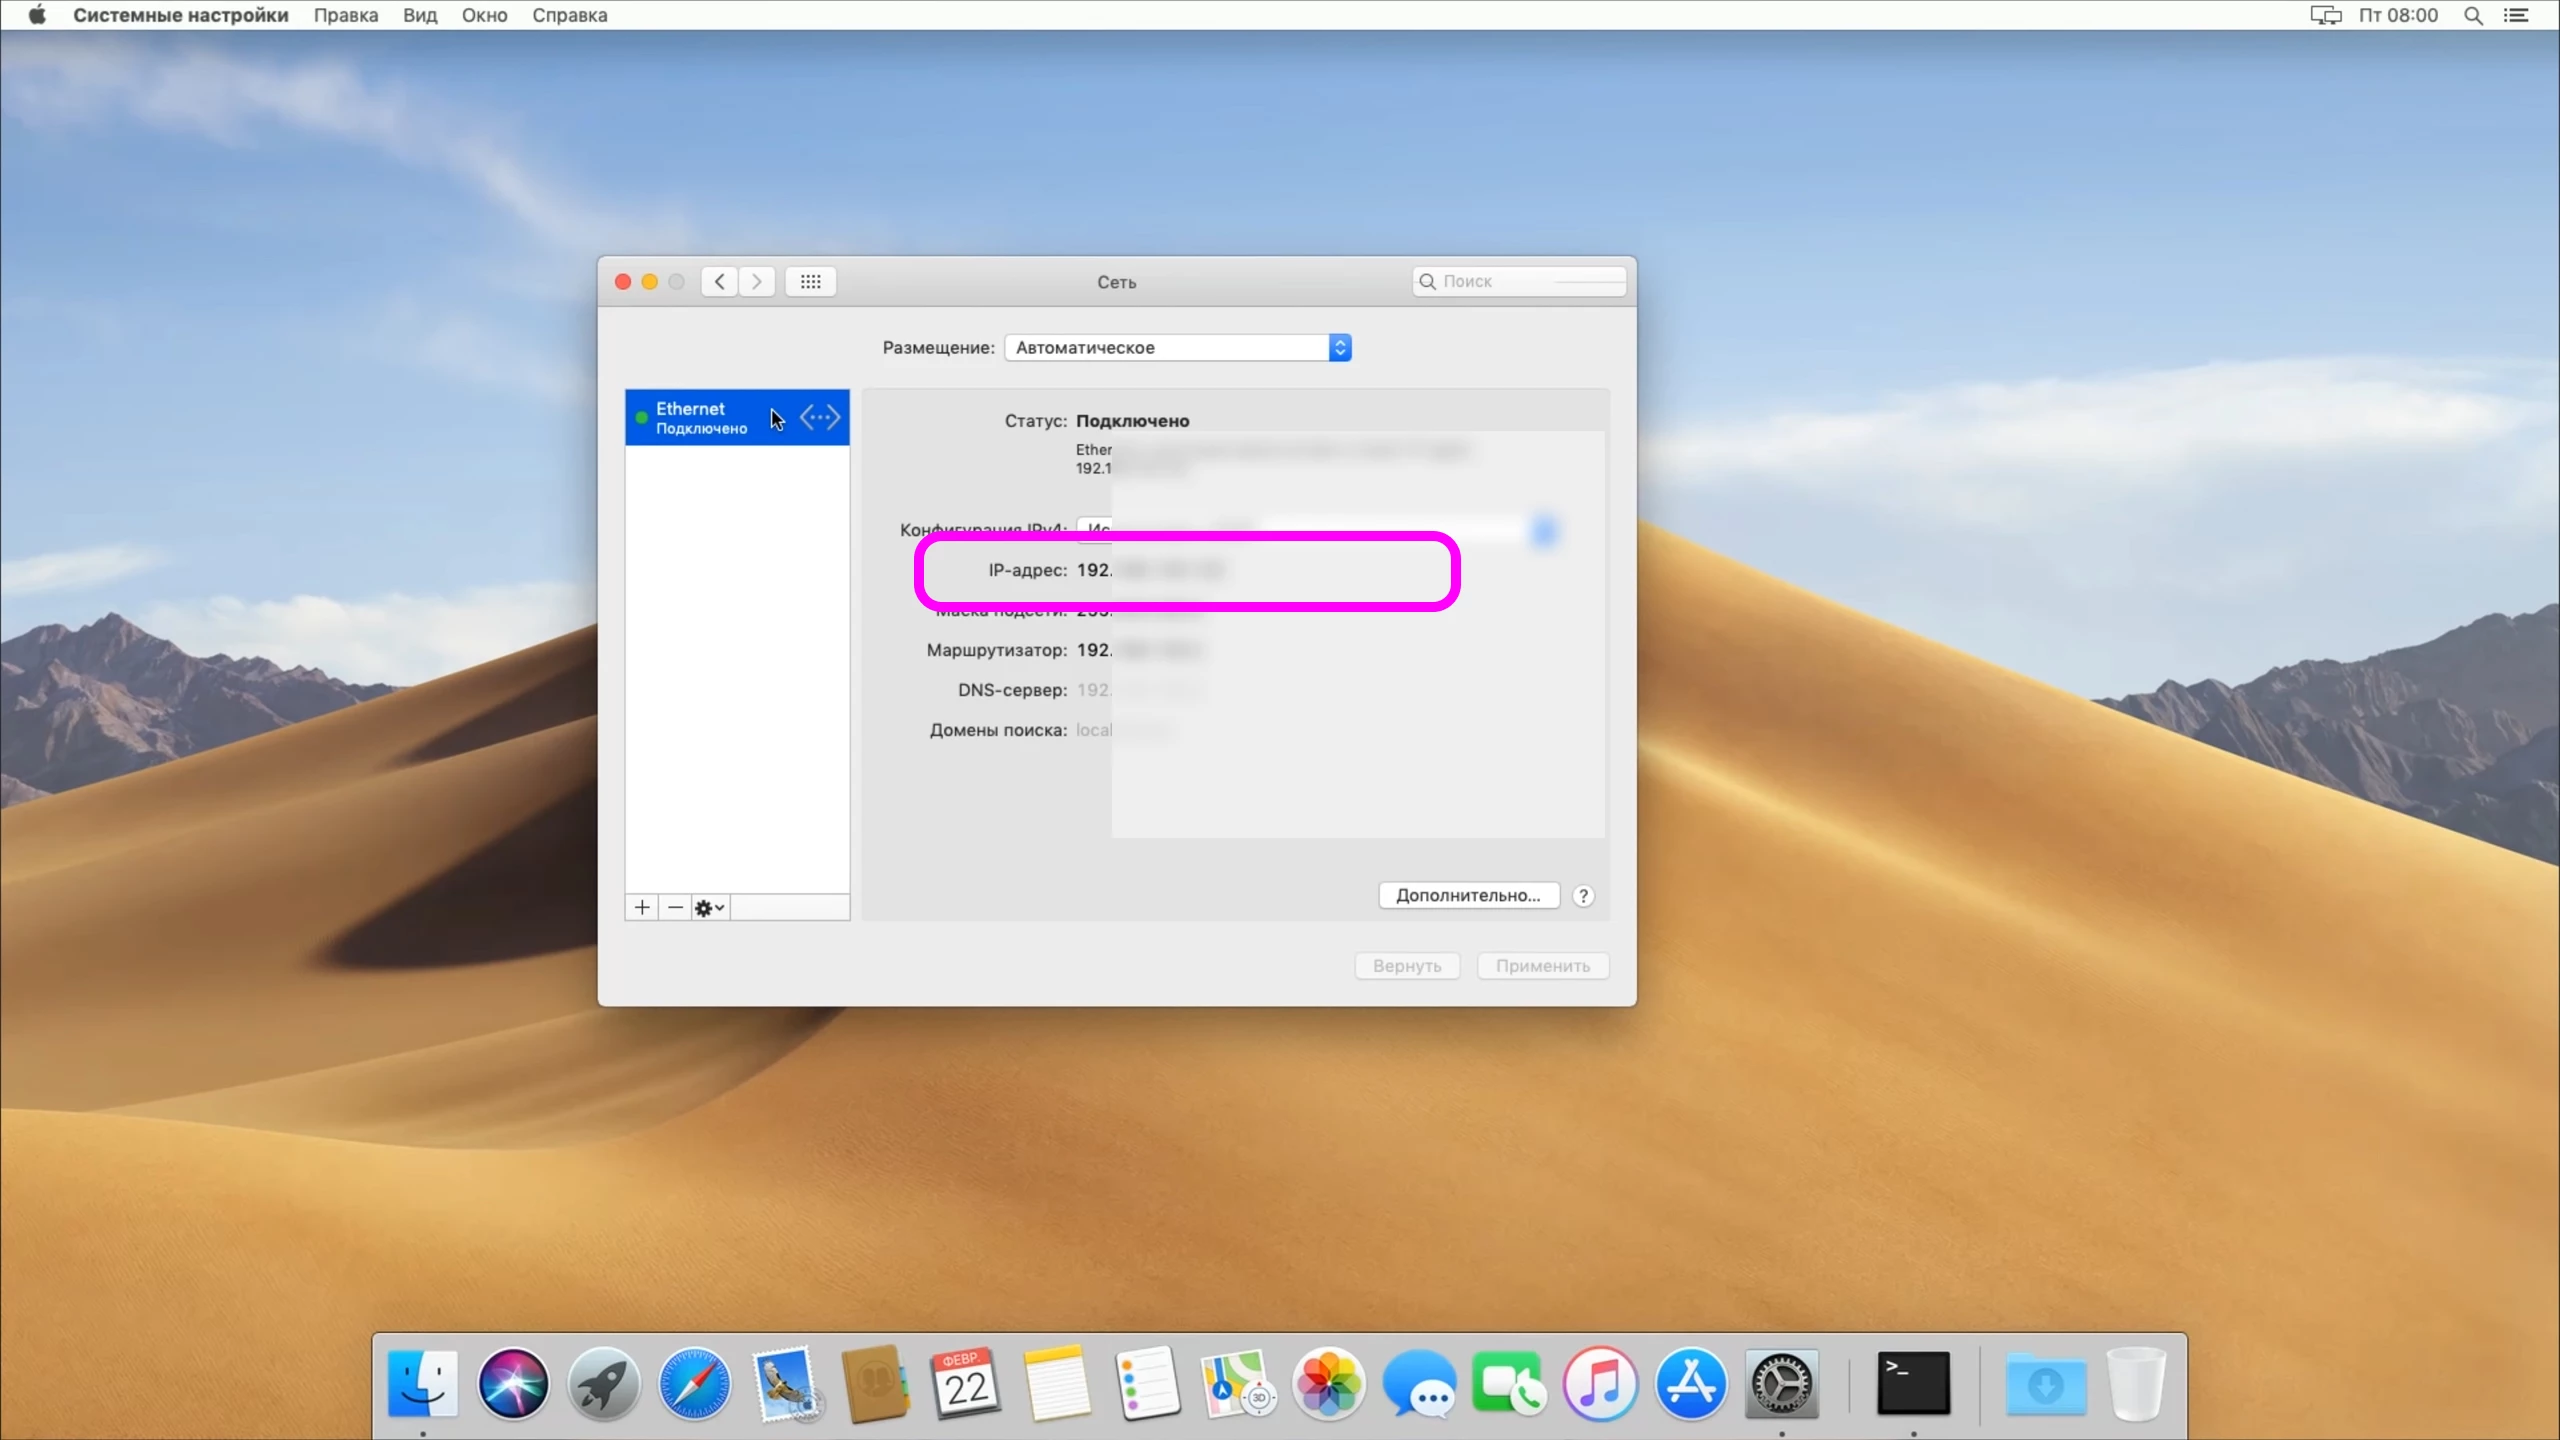Open Spotlight search in menu bar

click(2473, 15)
